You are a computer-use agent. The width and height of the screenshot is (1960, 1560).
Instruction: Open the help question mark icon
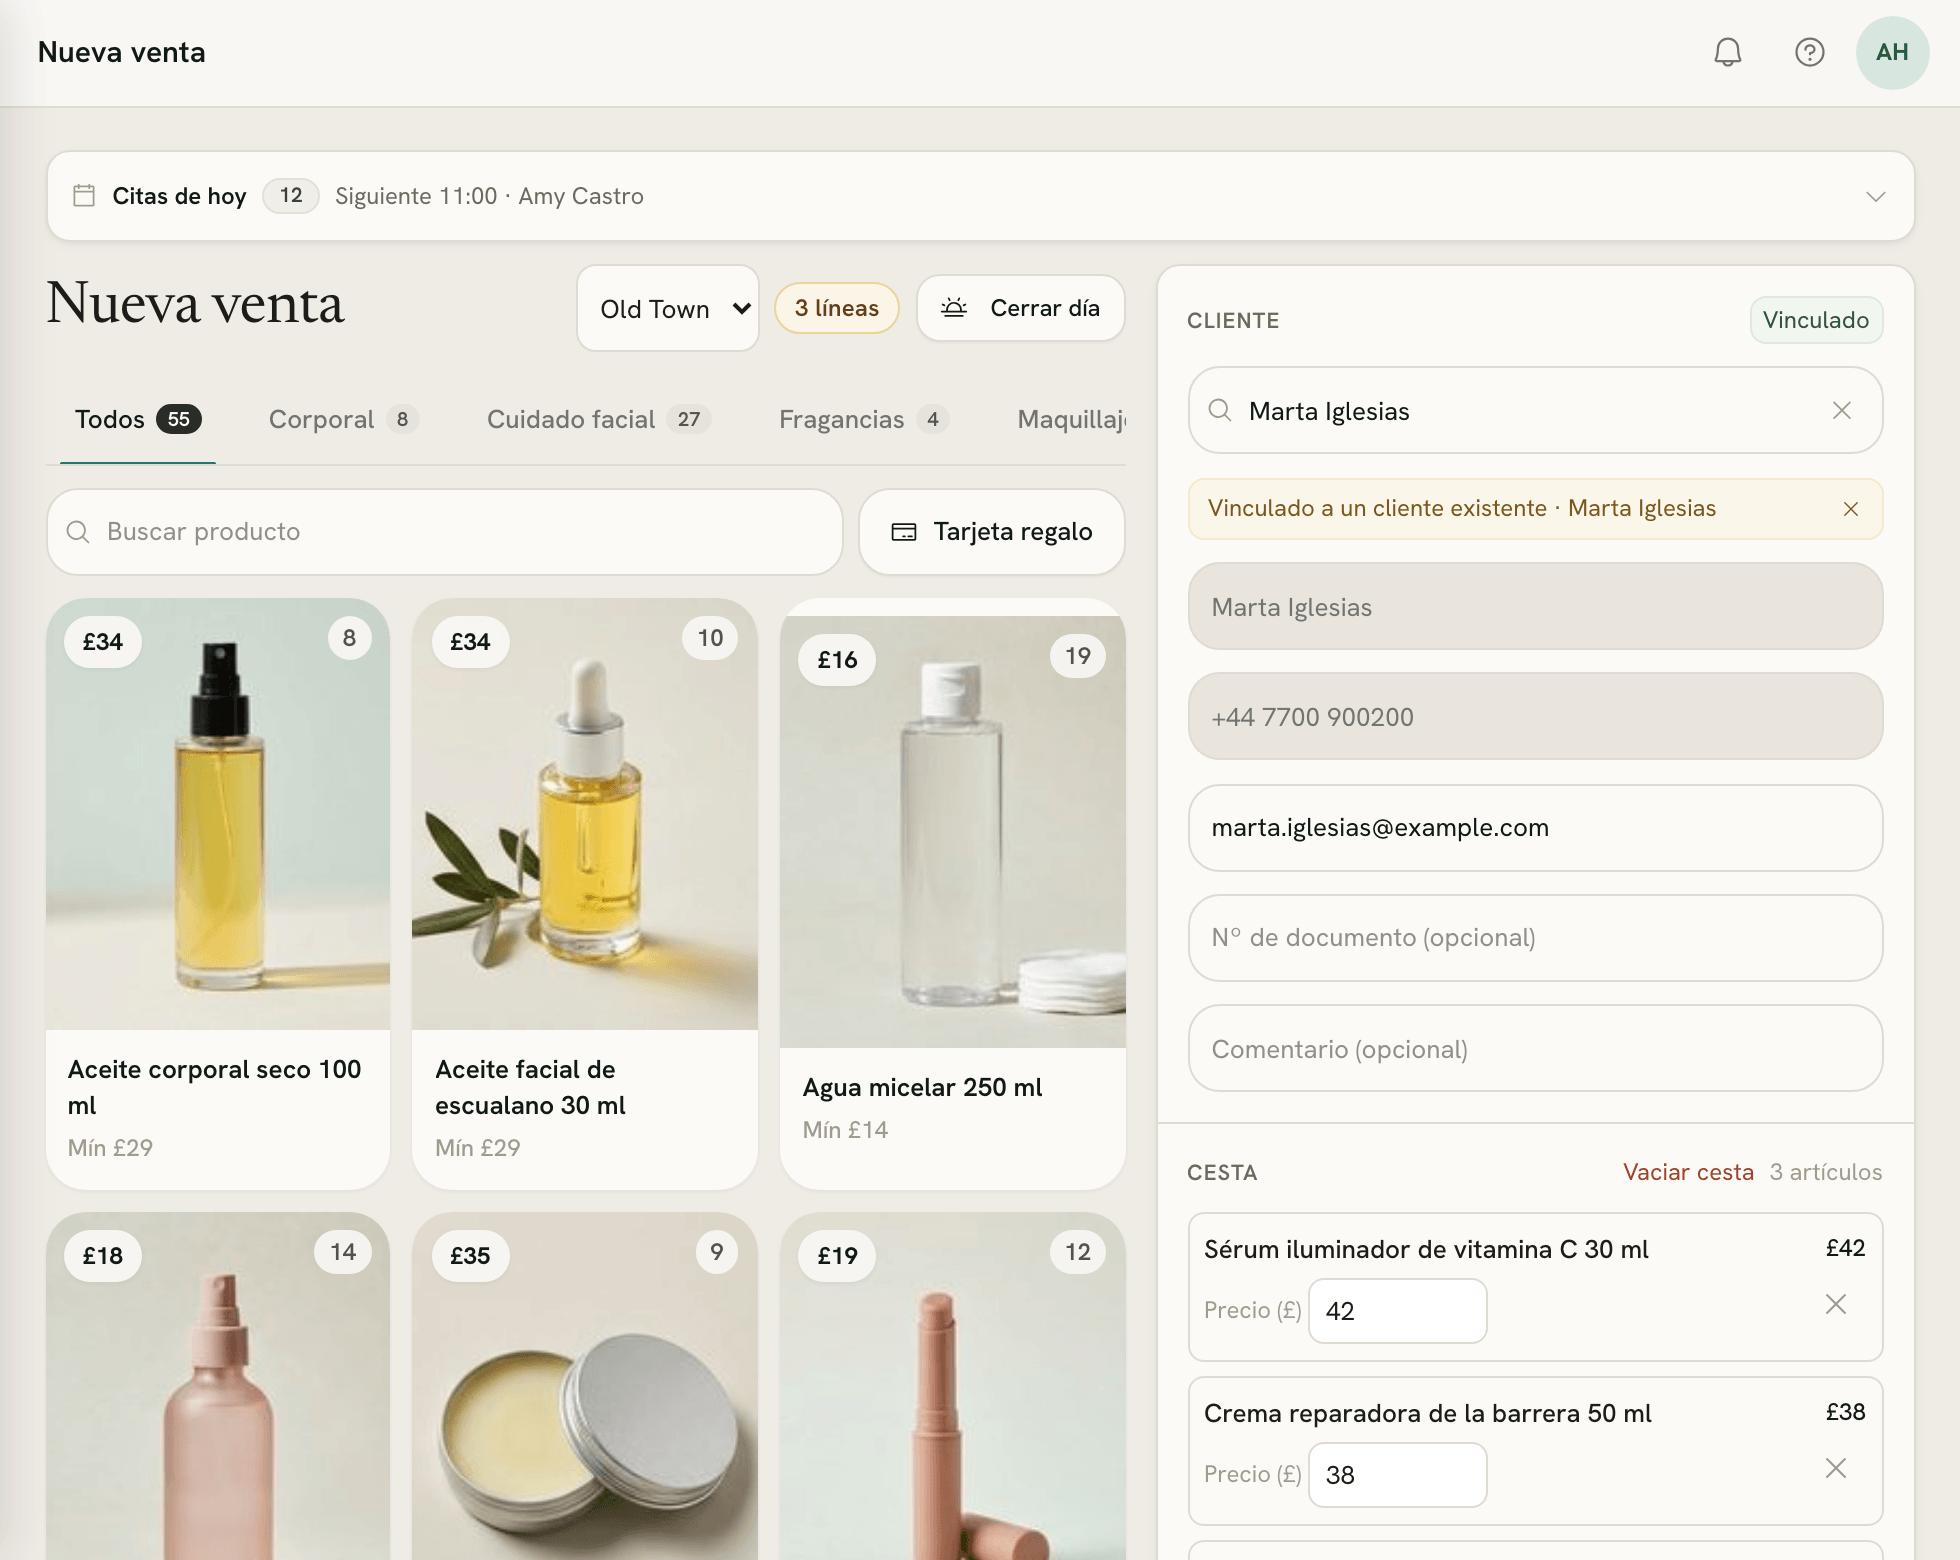[x=1810, y=52]
